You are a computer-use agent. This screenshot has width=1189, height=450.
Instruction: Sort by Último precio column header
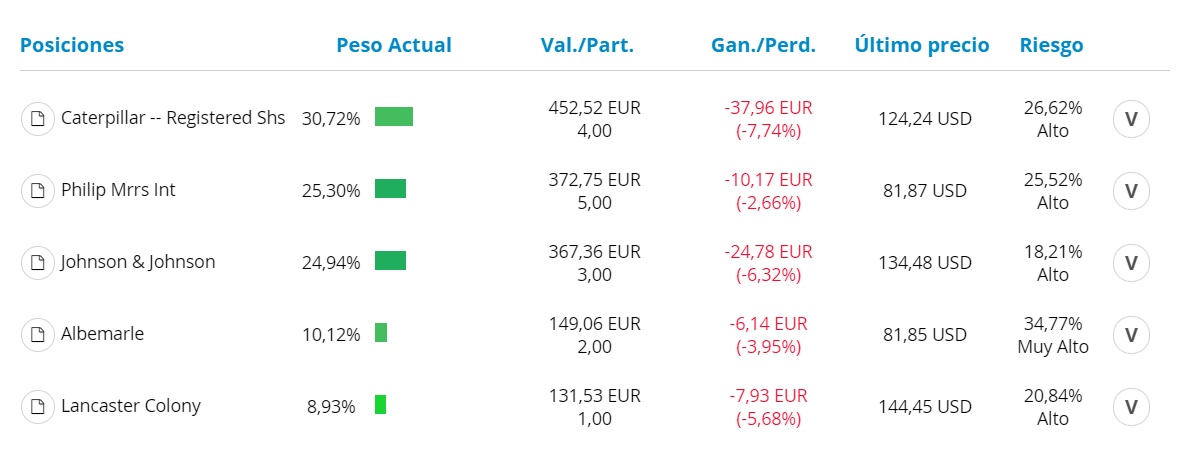[921, 46]
